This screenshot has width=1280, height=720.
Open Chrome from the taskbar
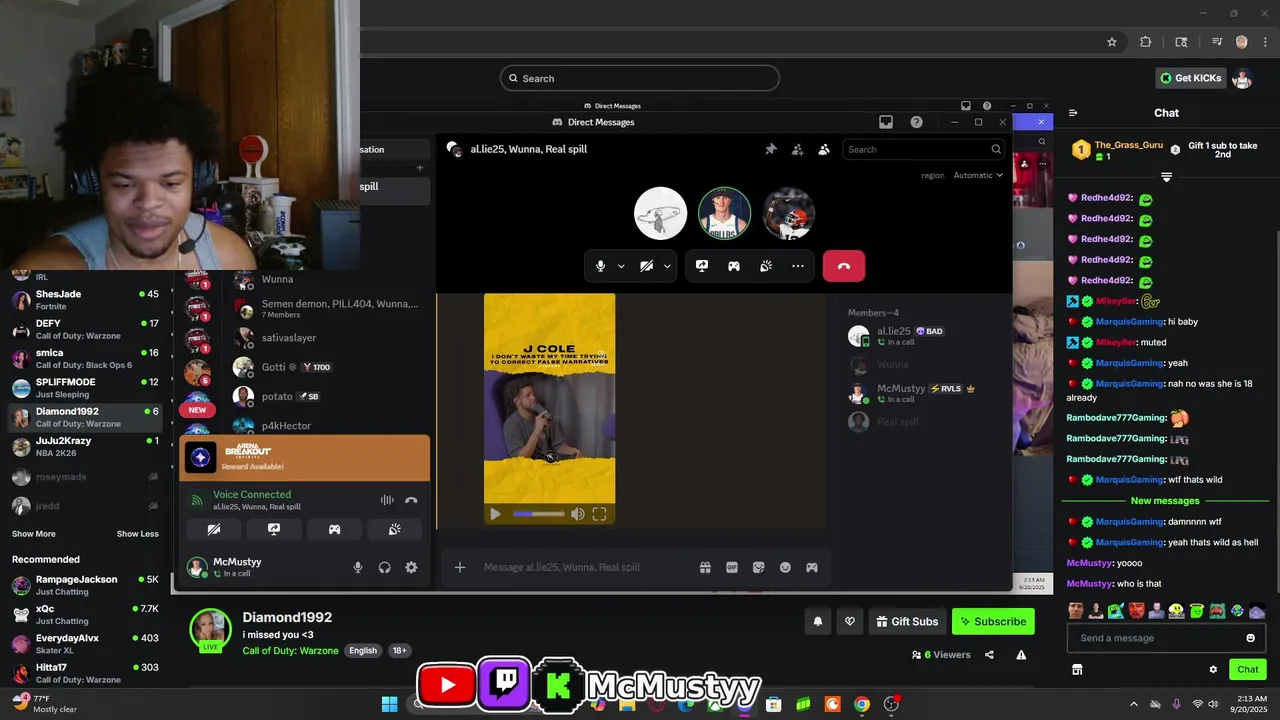pos(862,704)
